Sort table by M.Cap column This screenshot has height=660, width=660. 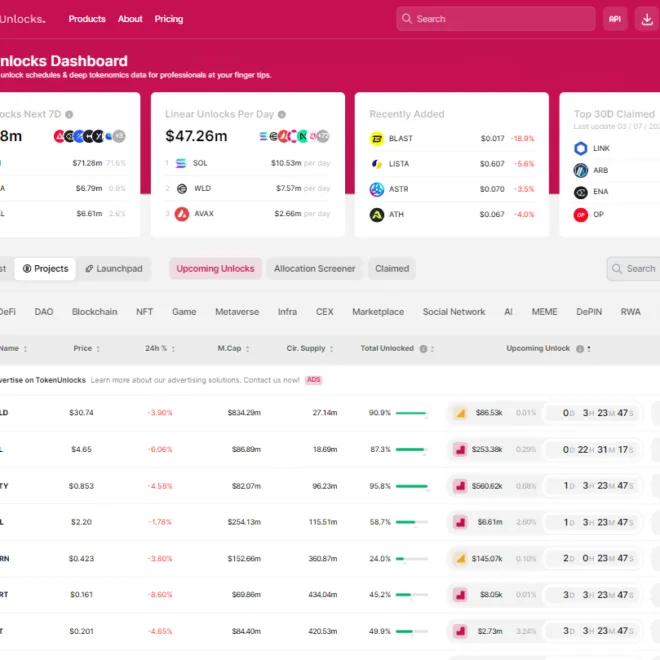click(233, 349)
